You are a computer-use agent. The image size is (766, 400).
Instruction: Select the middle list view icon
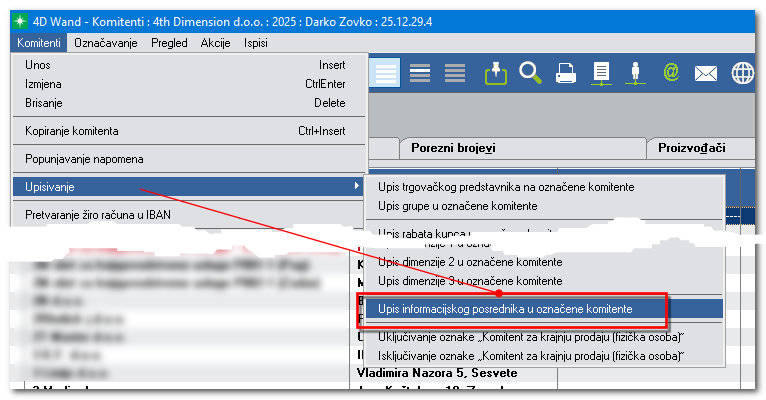420,73
